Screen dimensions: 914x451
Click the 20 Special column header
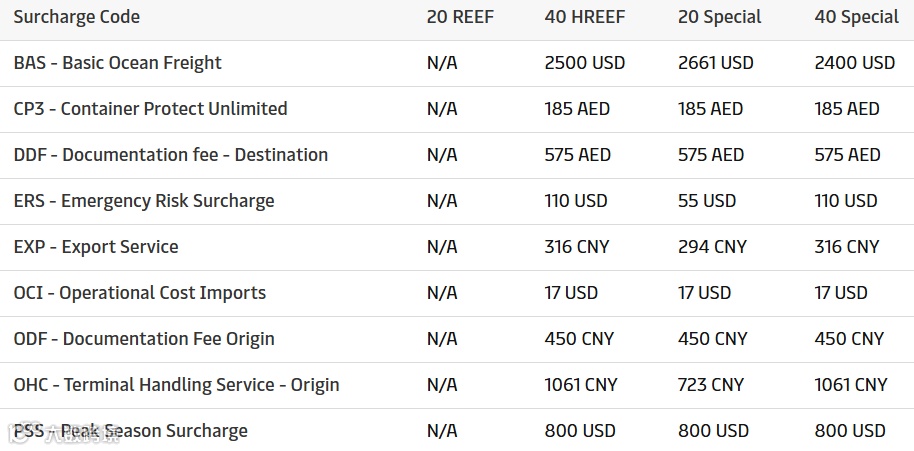(x=719, y=17)
